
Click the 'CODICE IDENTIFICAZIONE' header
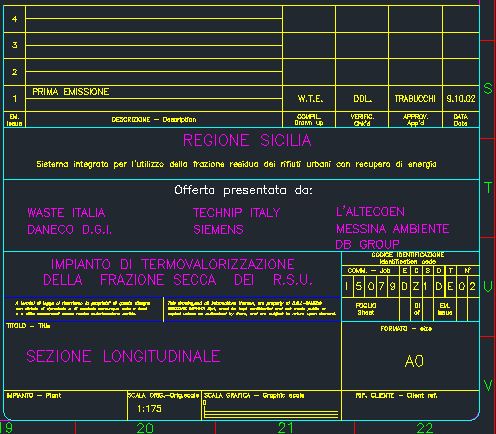tap(408, 255)
